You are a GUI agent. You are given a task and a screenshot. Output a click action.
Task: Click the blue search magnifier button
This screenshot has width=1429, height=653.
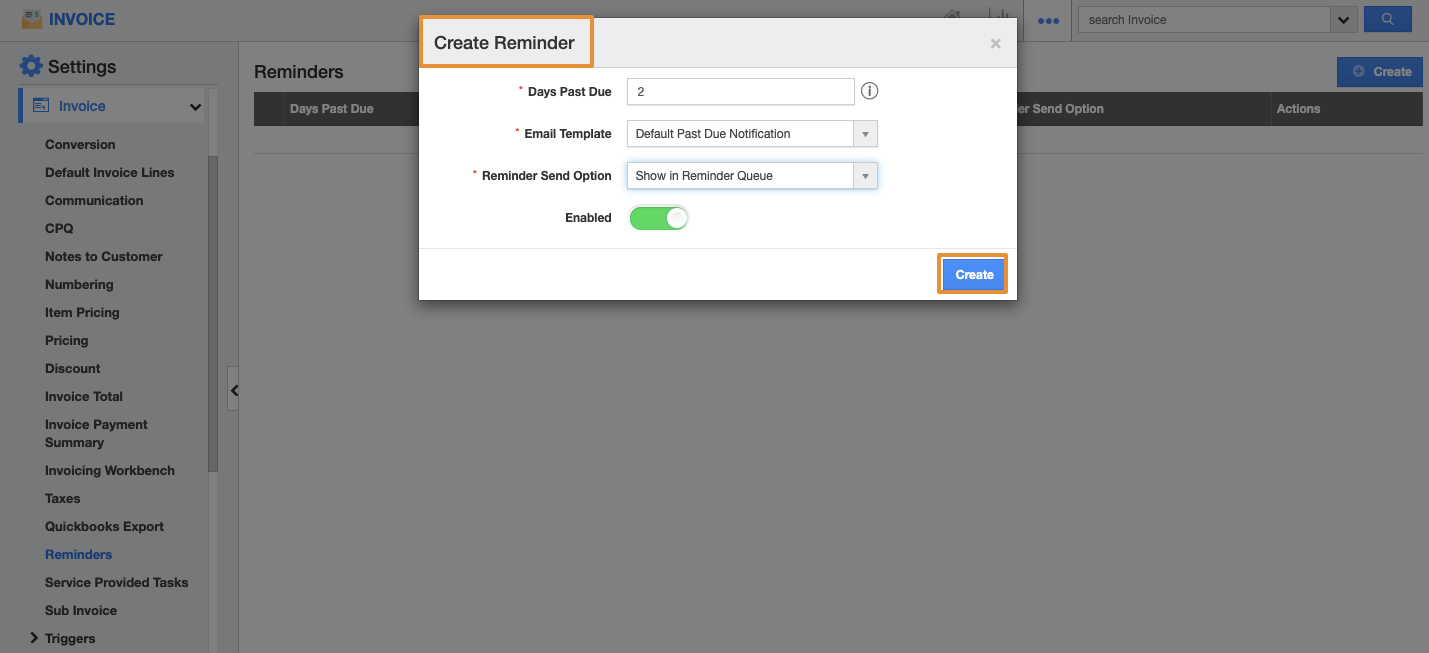[x=1387, y=19]
